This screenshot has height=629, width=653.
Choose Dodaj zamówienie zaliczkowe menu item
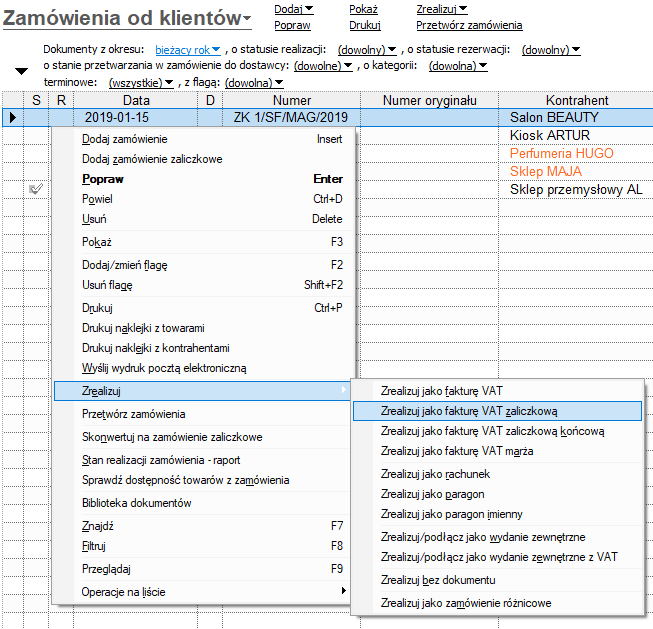click(204, 159)
